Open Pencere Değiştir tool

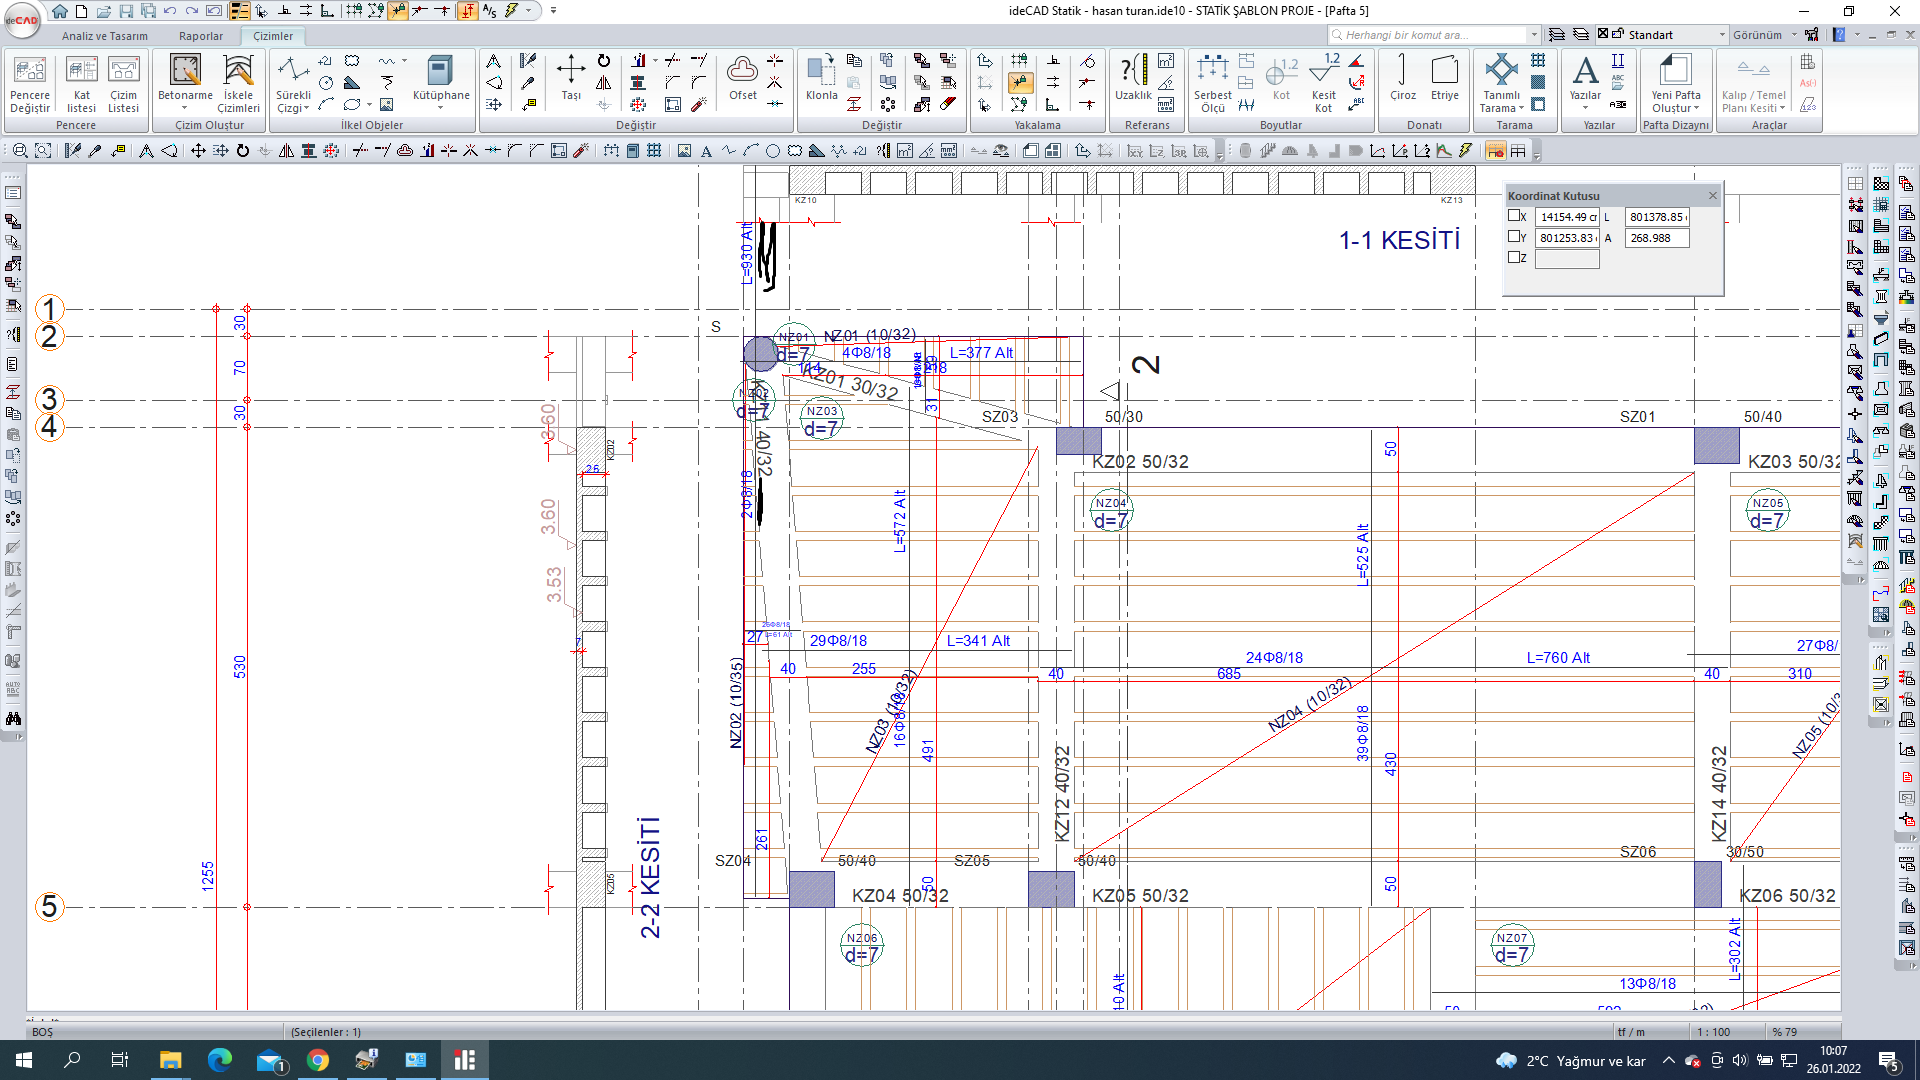coord(30,85)
